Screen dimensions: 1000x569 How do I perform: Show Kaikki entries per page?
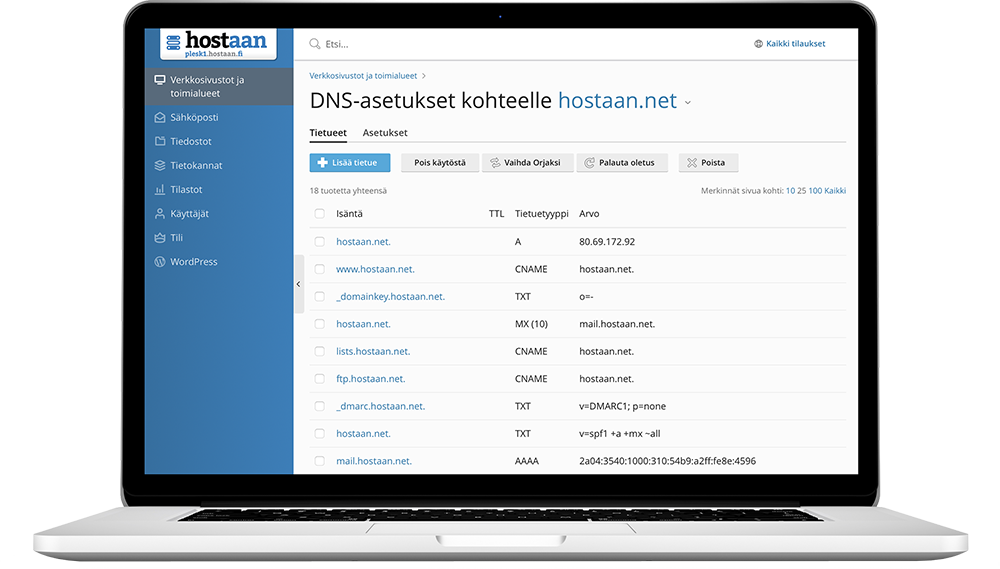835,191
